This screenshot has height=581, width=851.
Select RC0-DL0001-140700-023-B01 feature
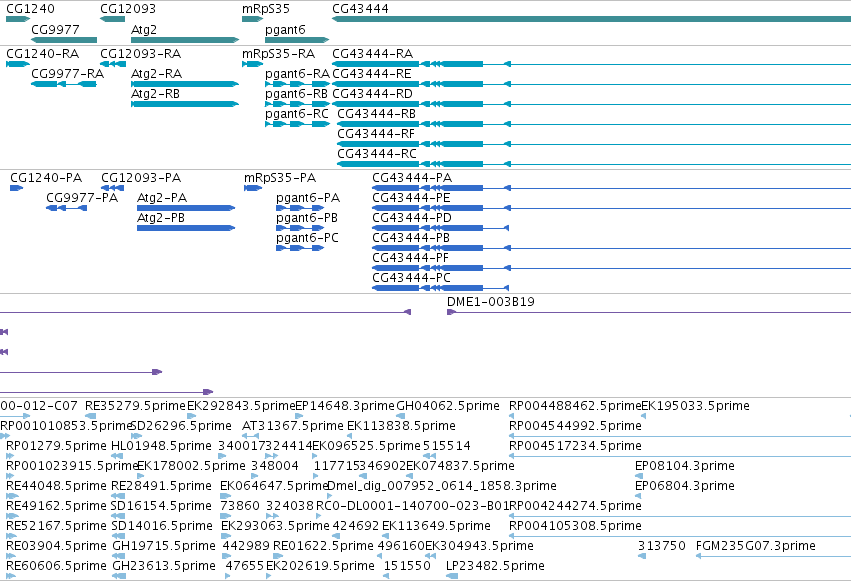(x=412, y=506)
